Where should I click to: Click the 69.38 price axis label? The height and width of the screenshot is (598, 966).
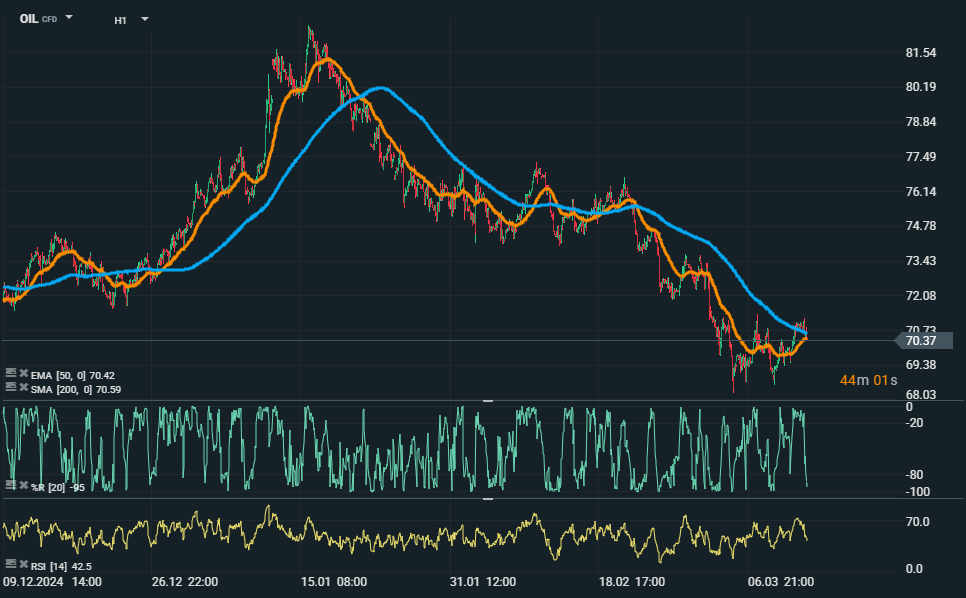tap(920, 365)
